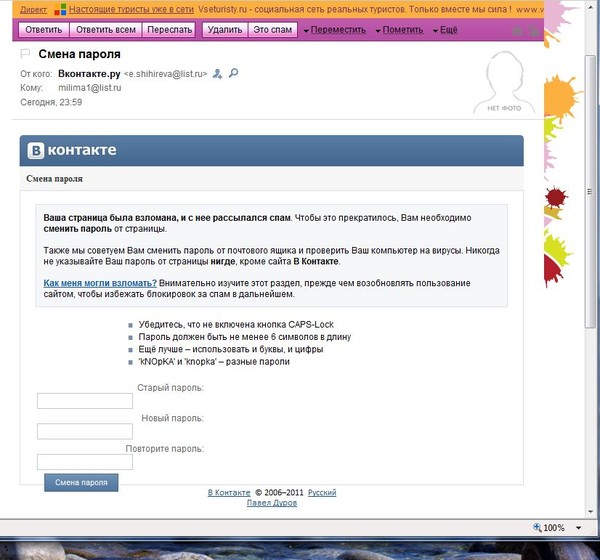Click the sender name Вконтакте.ру
600x560 pixels.
(89, 73)
